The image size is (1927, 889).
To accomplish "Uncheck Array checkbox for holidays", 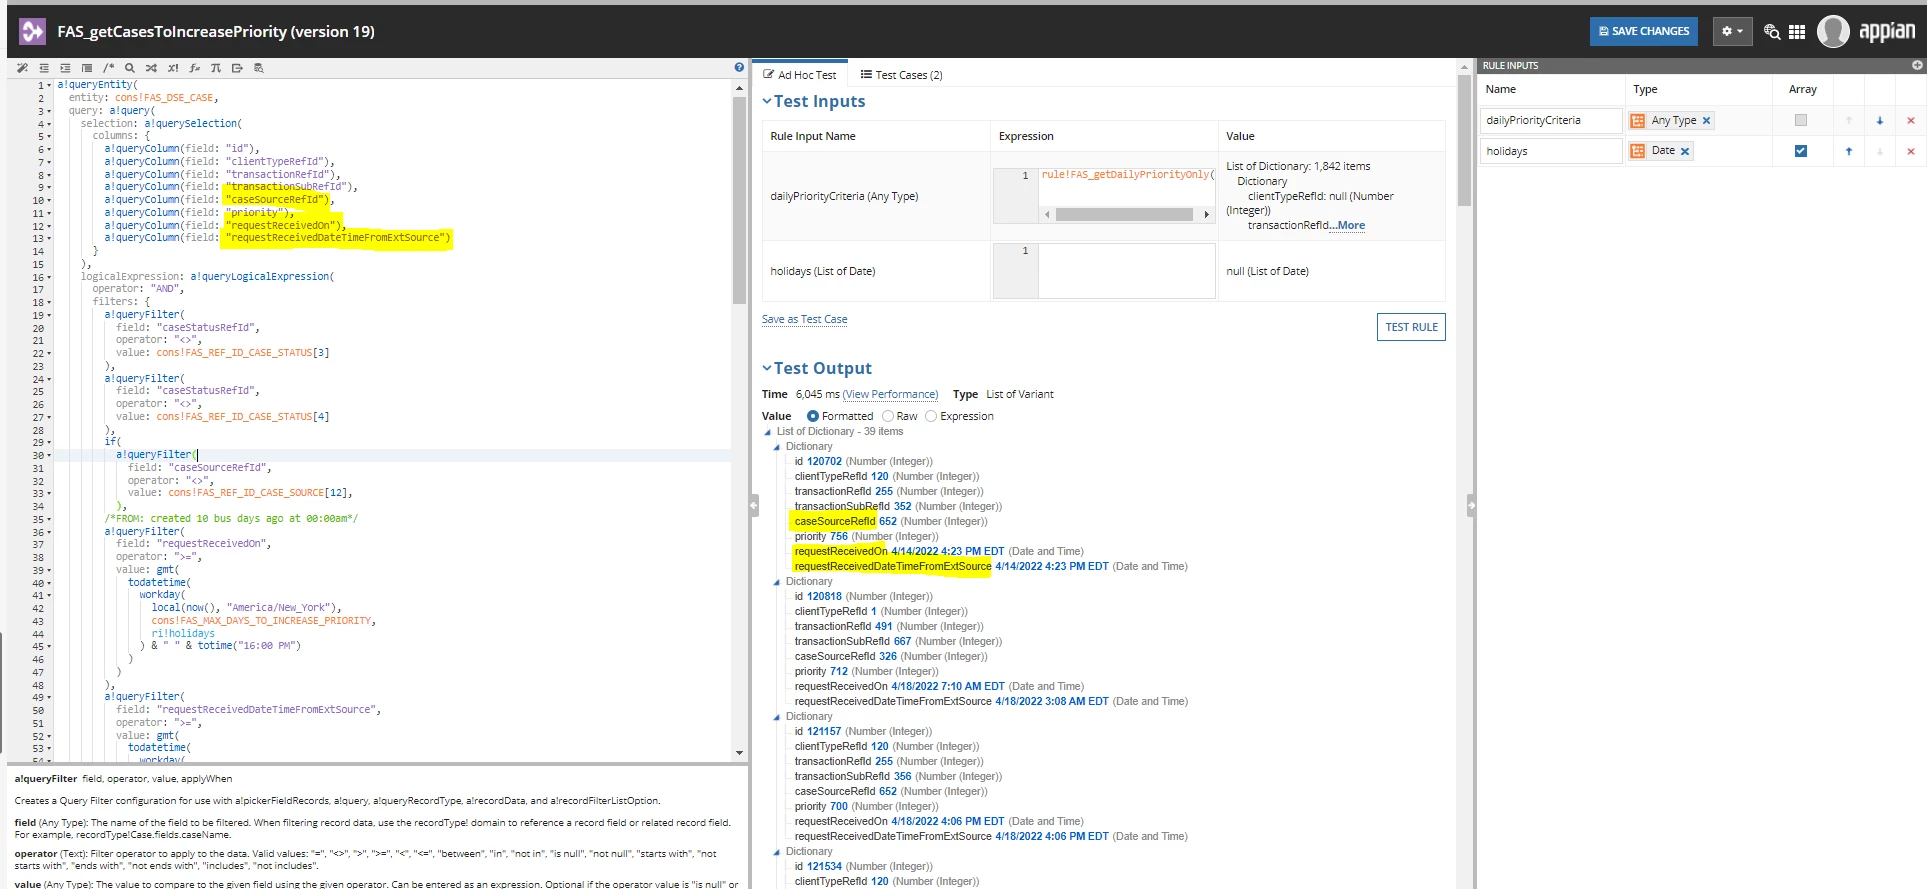I will [x=1801, y=151].
